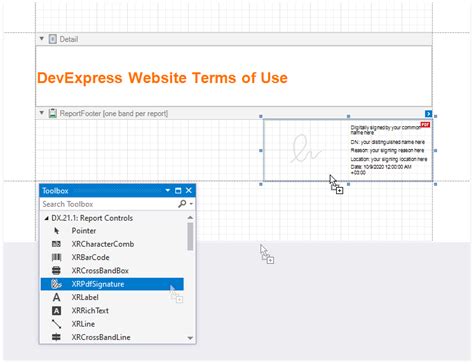Click the XRLabel letter A icon
Viewport: 474px width, 364px height.
57,297
